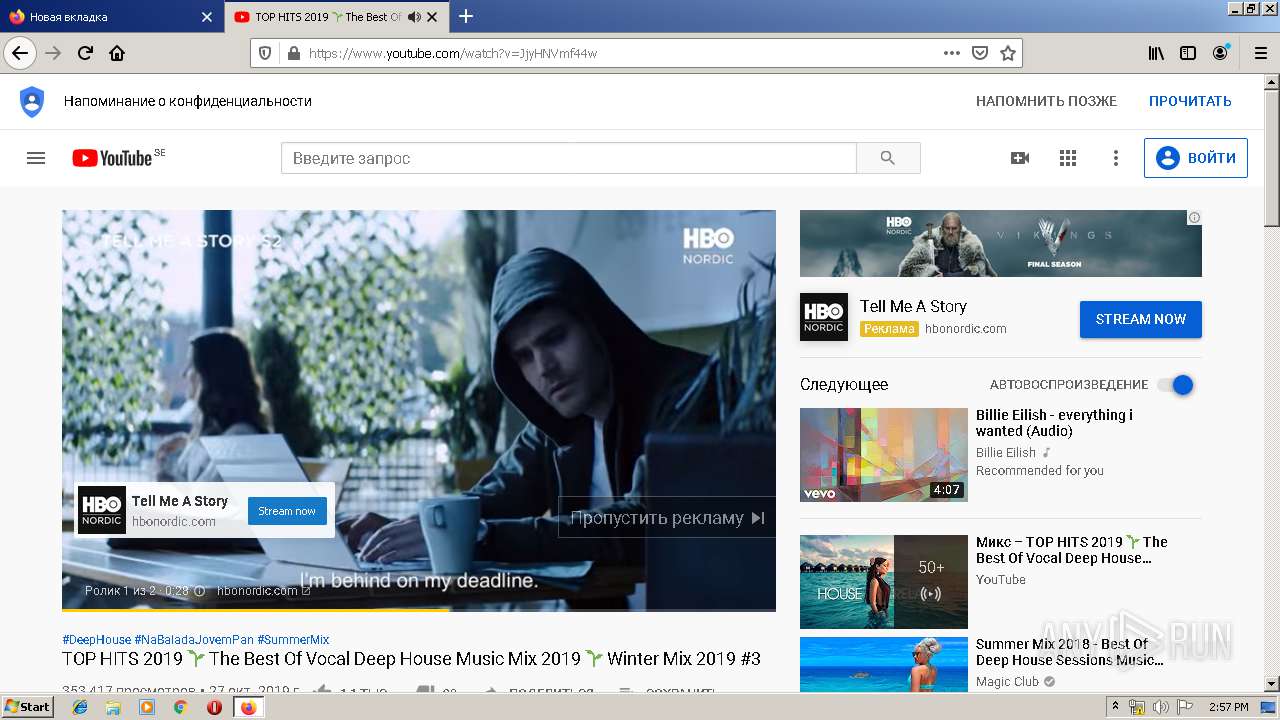Open a new browser tab with plus
This screenshot has width=1280, height=720.
[466, 16]
